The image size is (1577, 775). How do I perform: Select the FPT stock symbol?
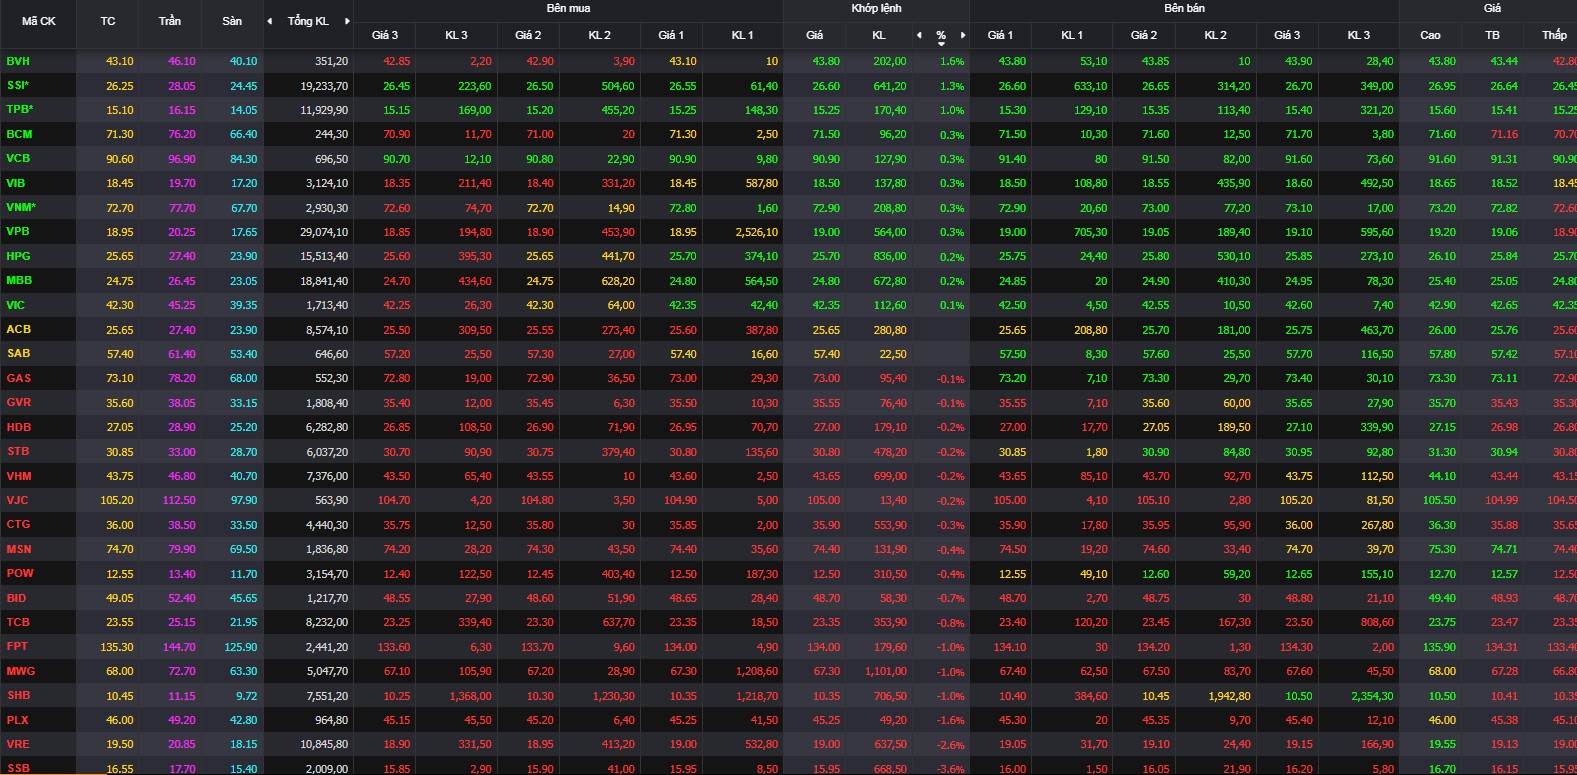point(17,646)
